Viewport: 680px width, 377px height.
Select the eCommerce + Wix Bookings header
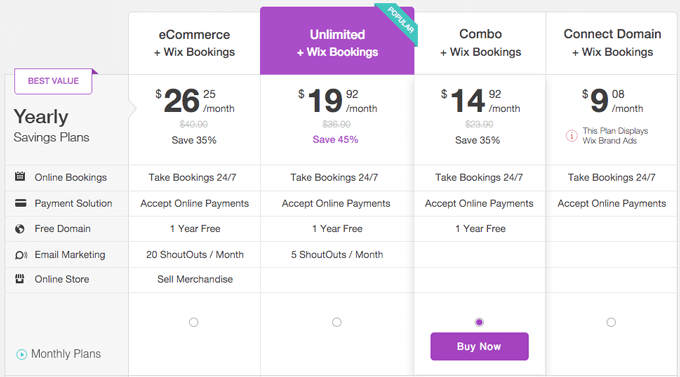tap(194, 43)
